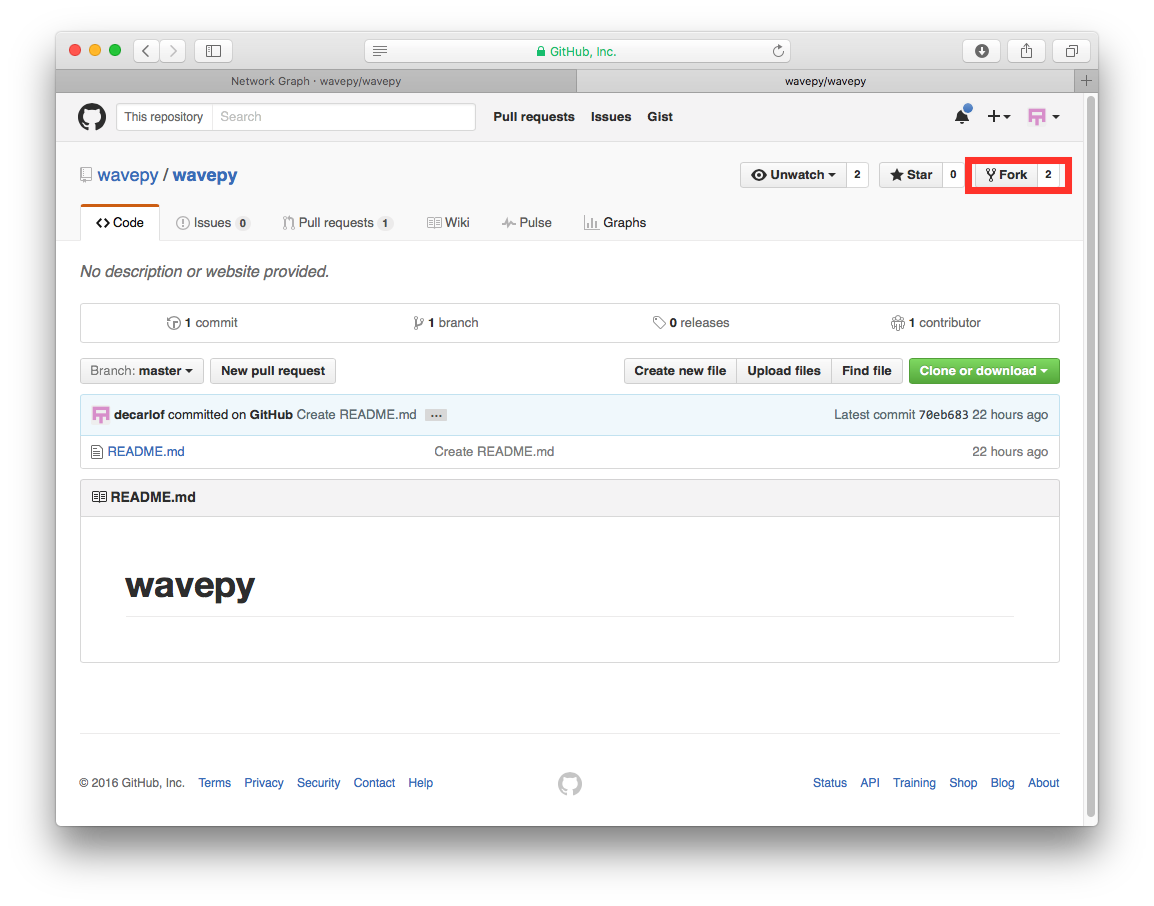Open Safari's Reader view icon in address bar
1154x906 pixels.
[x=380, y=51]
